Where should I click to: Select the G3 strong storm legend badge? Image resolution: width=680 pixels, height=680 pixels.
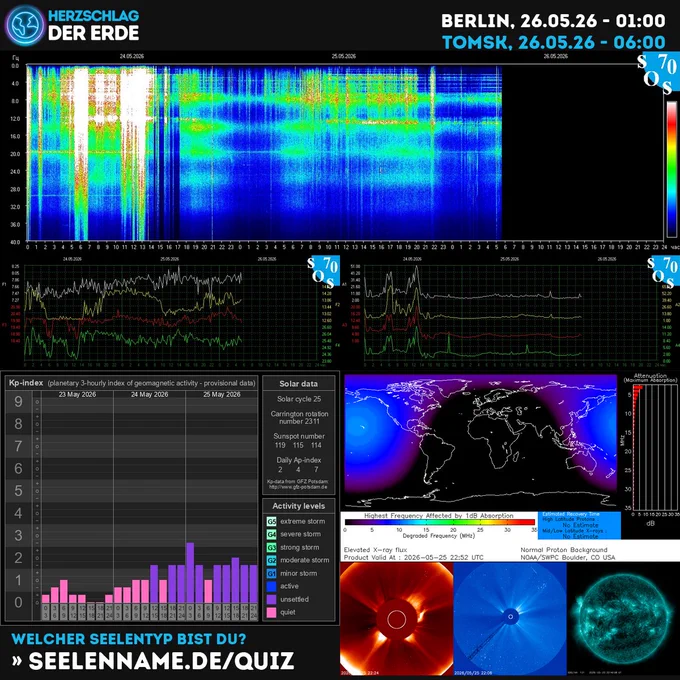click(271, 547)
